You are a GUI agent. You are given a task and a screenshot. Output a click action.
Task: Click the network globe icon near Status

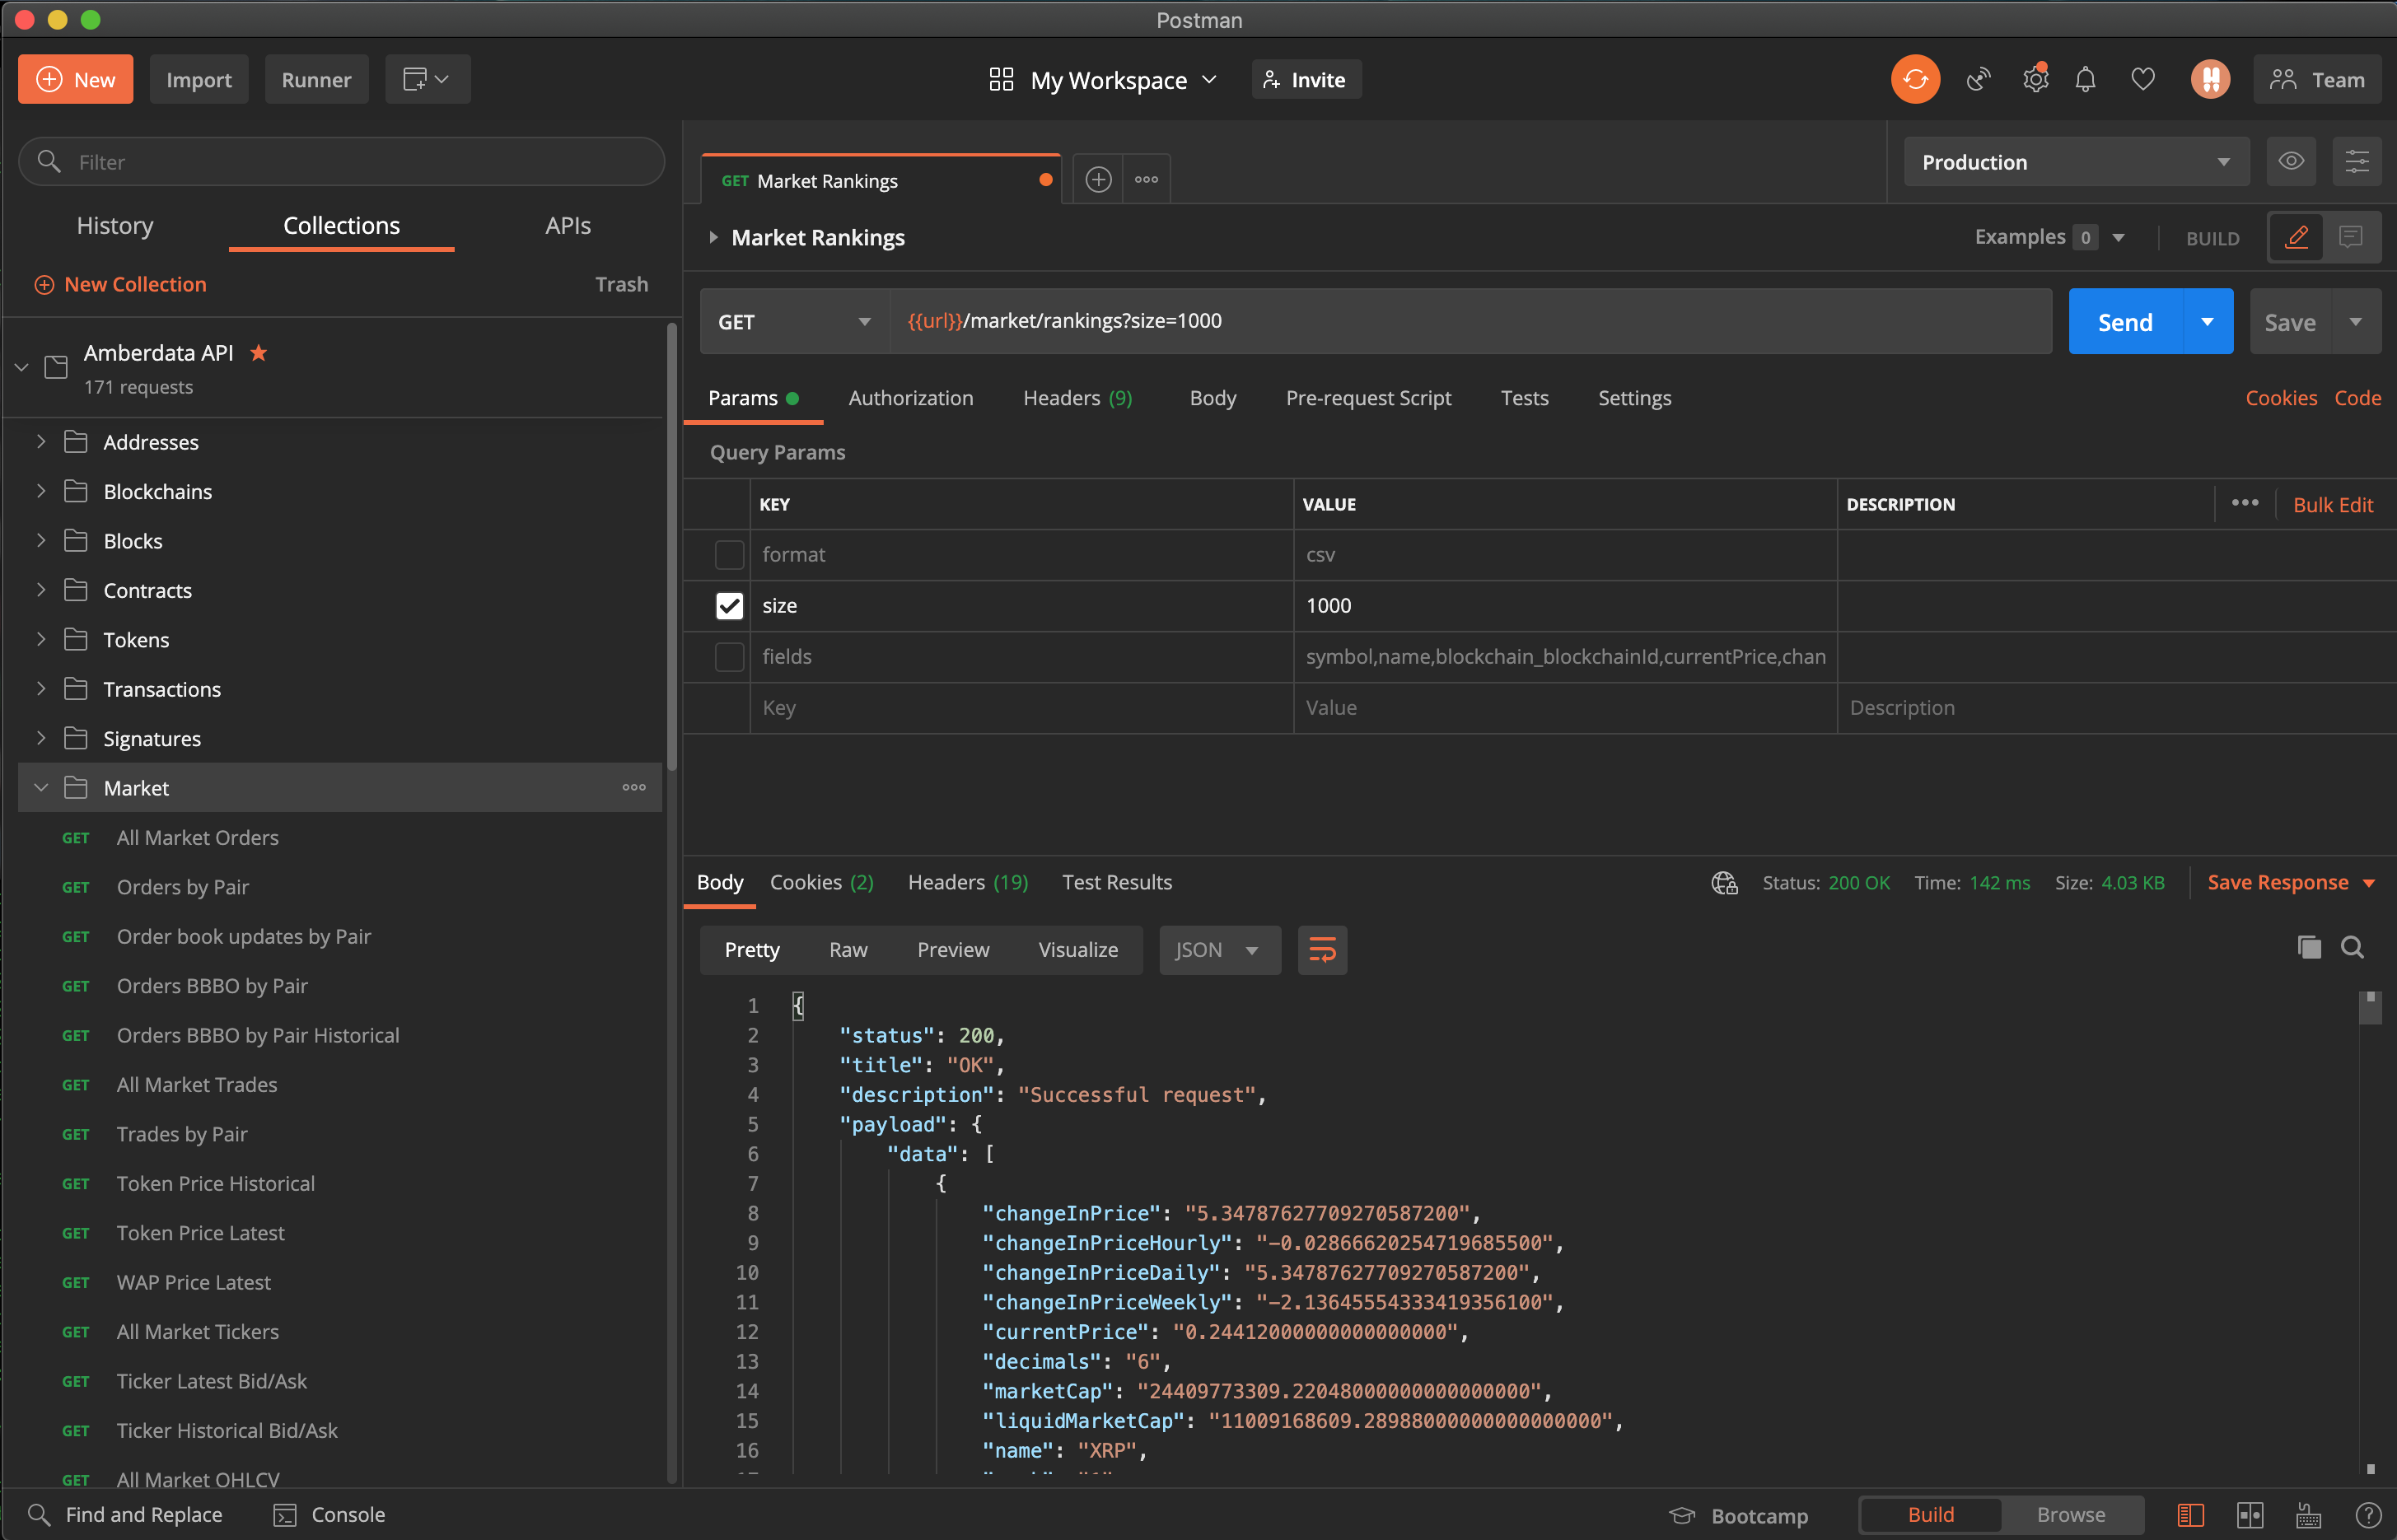pos(1725,883)
